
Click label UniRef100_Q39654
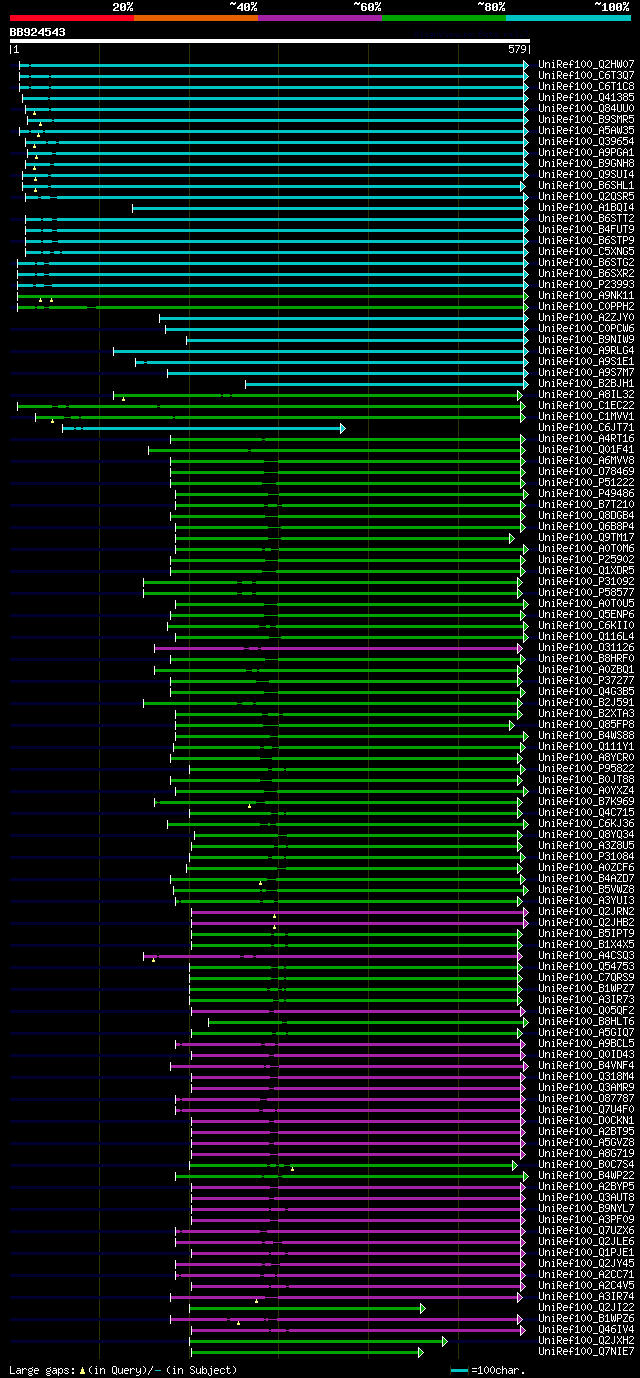(586, 141)
